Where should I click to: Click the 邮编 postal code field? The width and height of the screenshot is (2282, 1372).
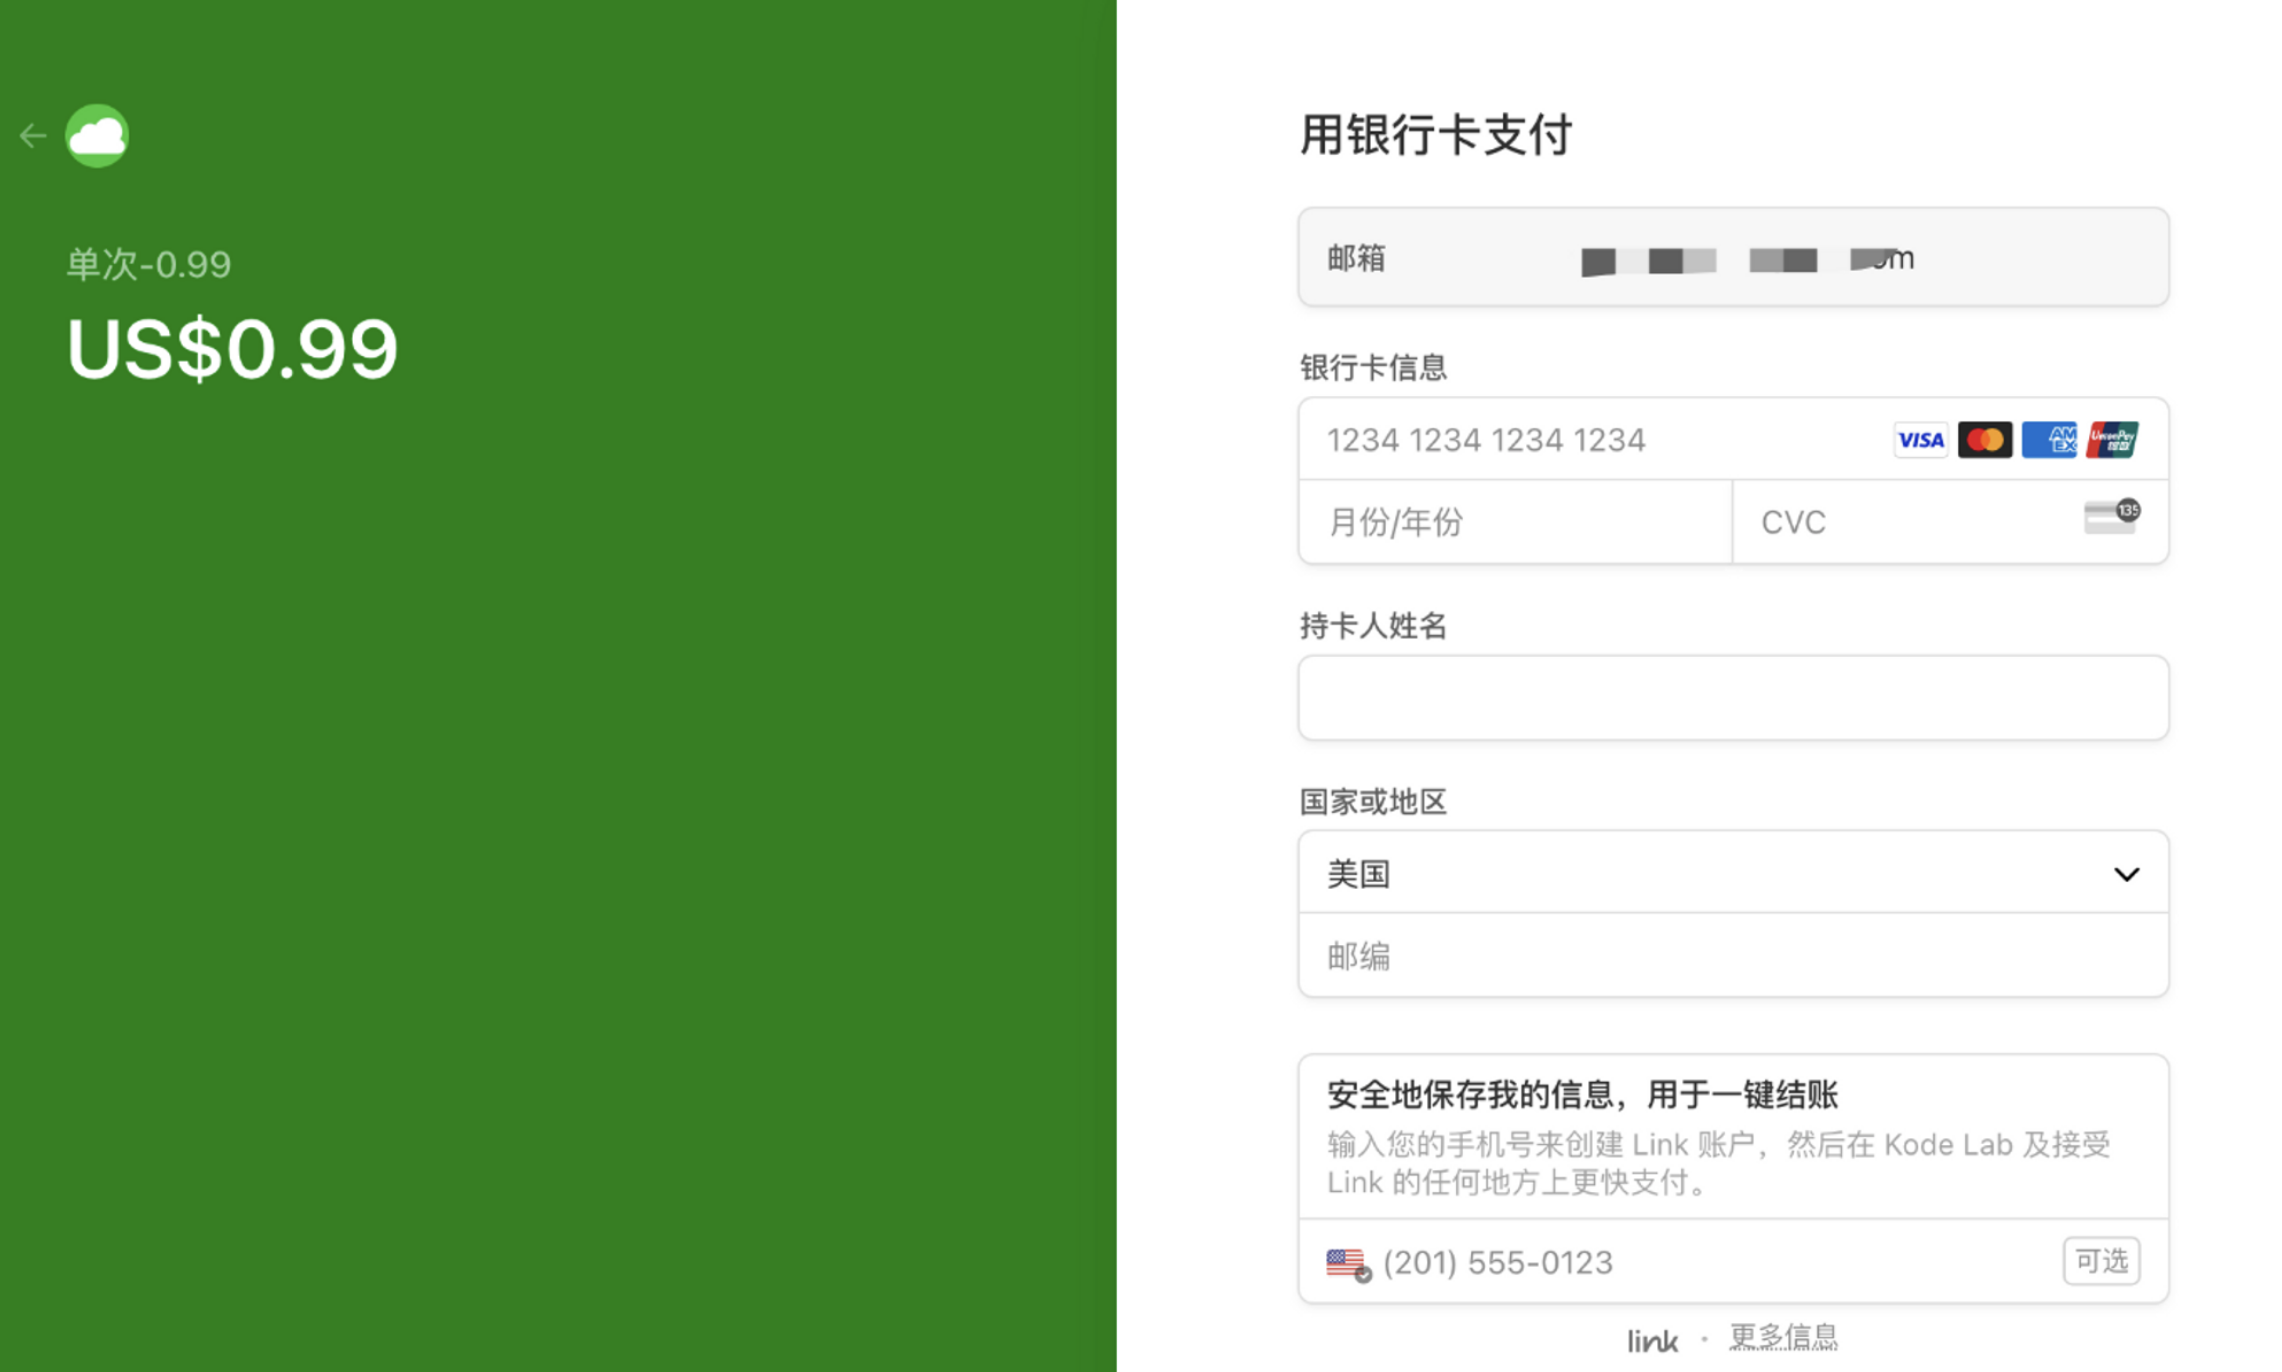click(1732, 956)
